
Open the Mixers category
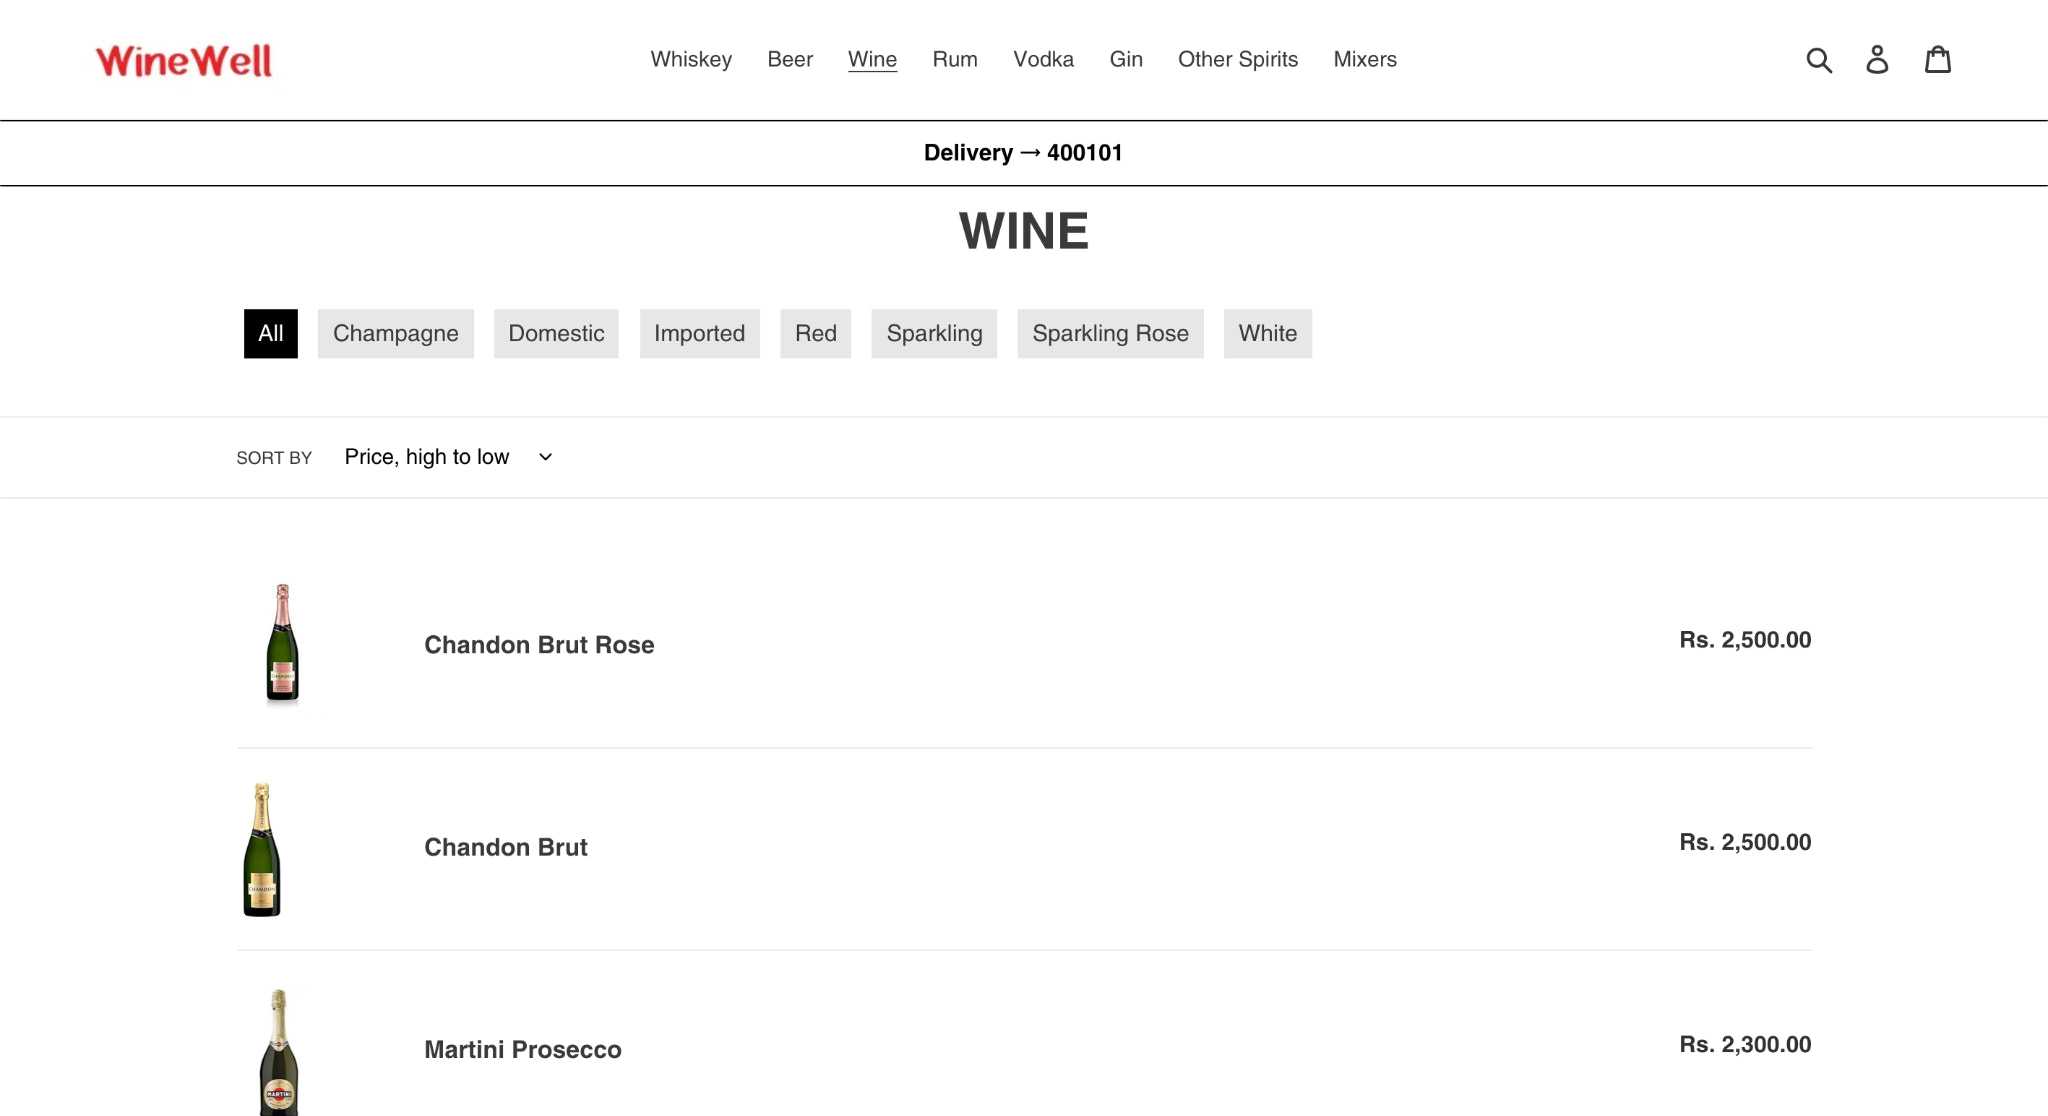tap(1365, 59)
